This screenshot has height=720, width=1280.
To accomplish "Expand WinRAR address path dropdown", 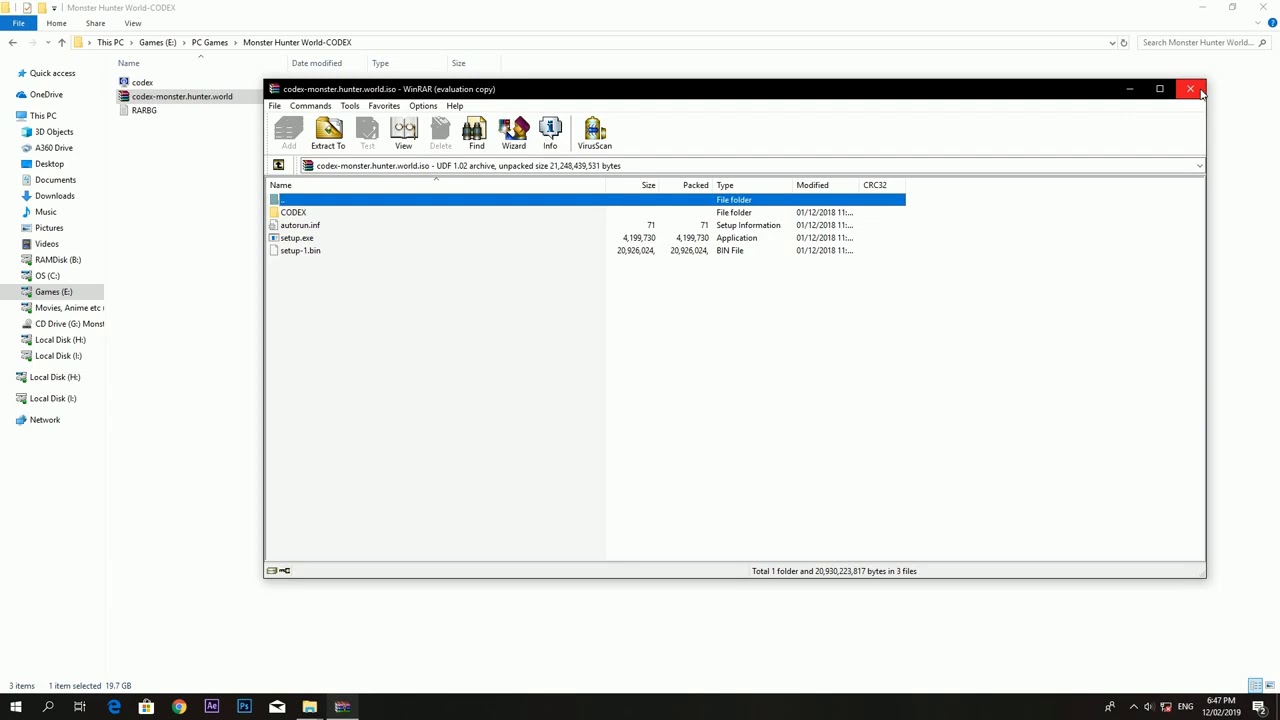I will pyautogui.click(x=1199, y=166).
